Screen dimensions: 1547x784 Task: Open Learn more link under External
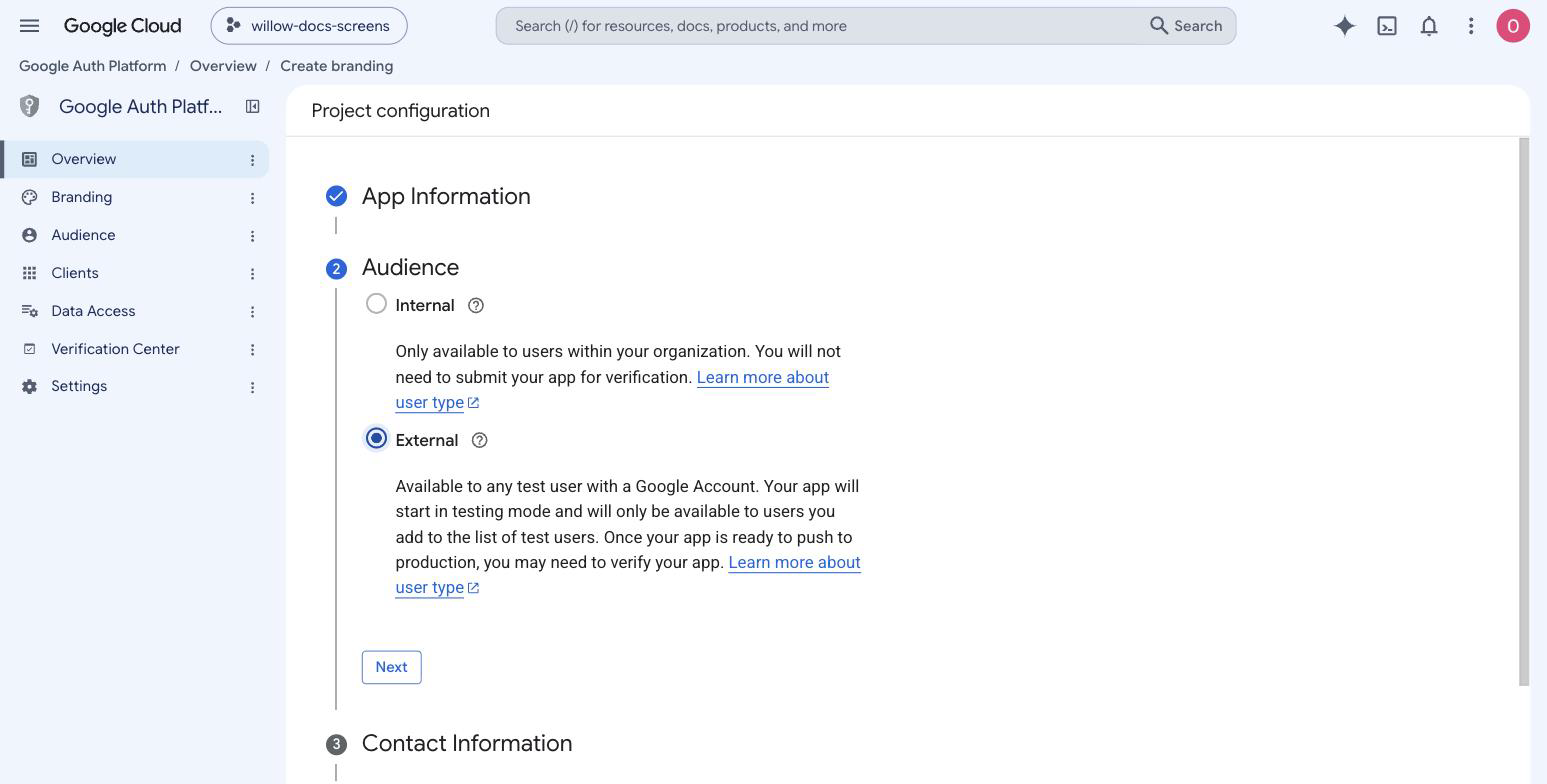[628, 575]
